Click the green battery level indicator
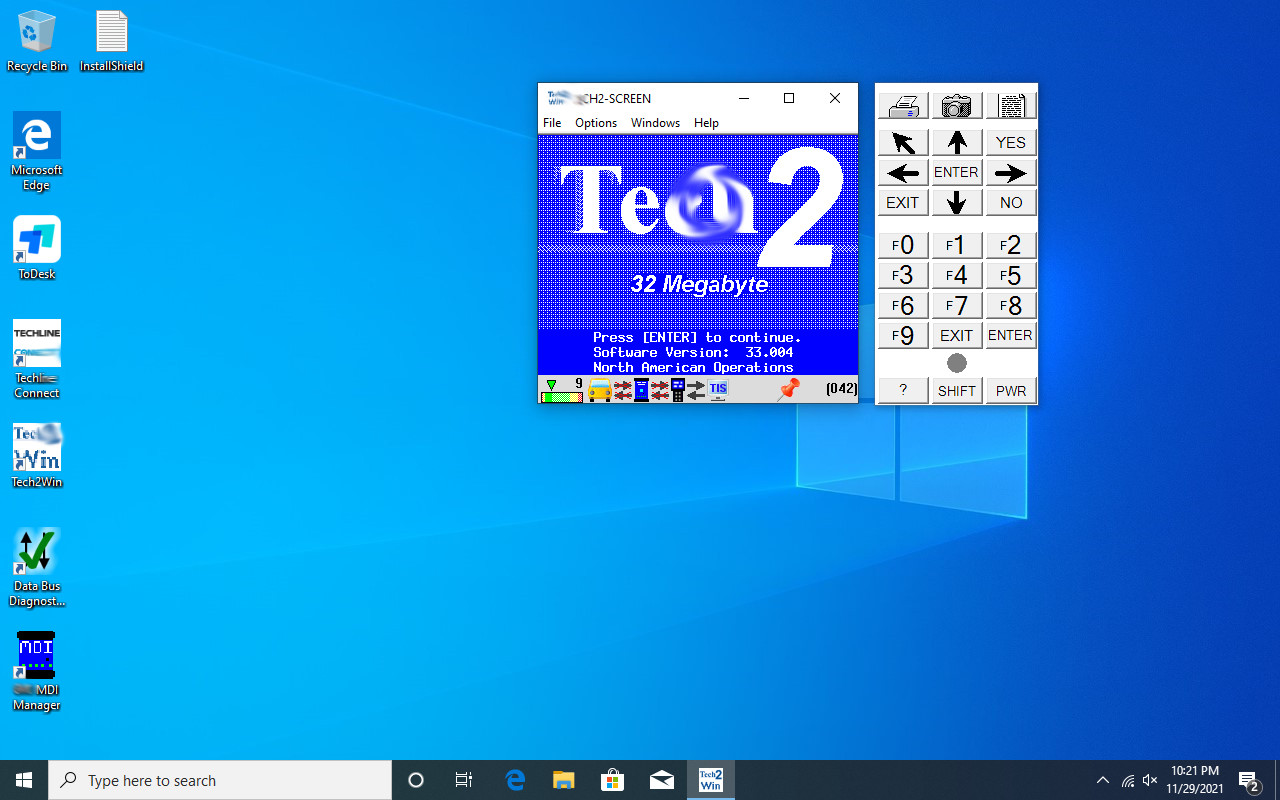This screenshot has width=1280, height=800. pyautogui.click(x=560, y=392)
